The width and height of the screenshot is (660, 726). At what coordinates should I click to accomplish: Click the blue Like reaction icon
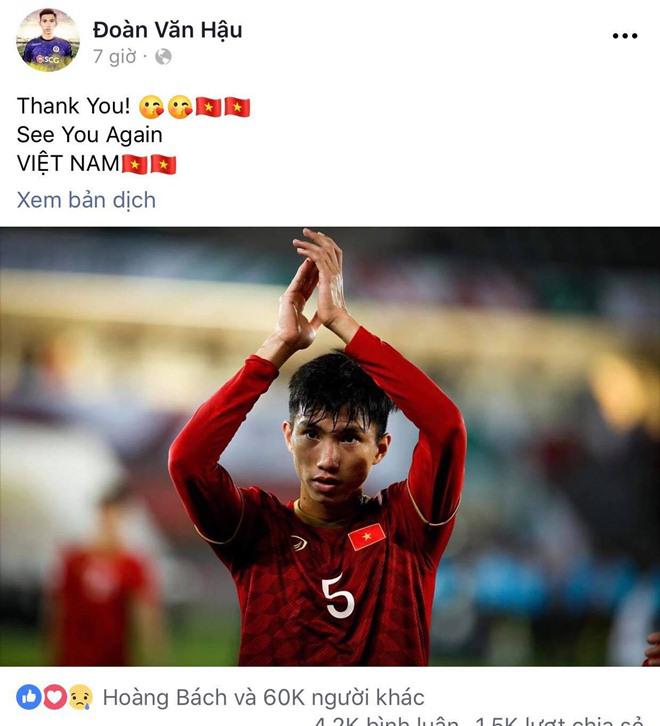pos(29,697)
